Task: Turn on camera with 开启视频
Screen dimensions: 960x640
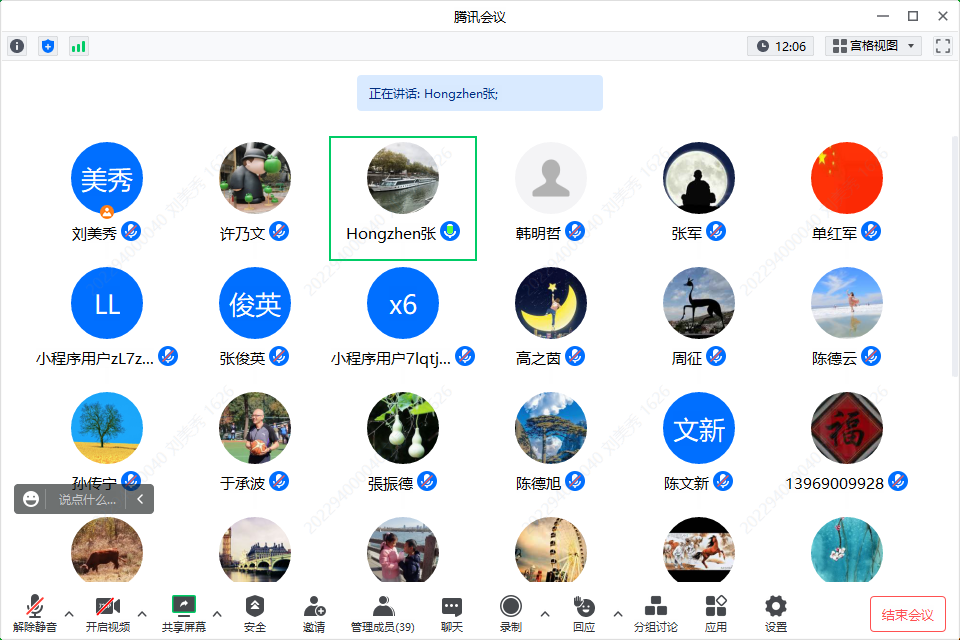Action: (107, 613)
